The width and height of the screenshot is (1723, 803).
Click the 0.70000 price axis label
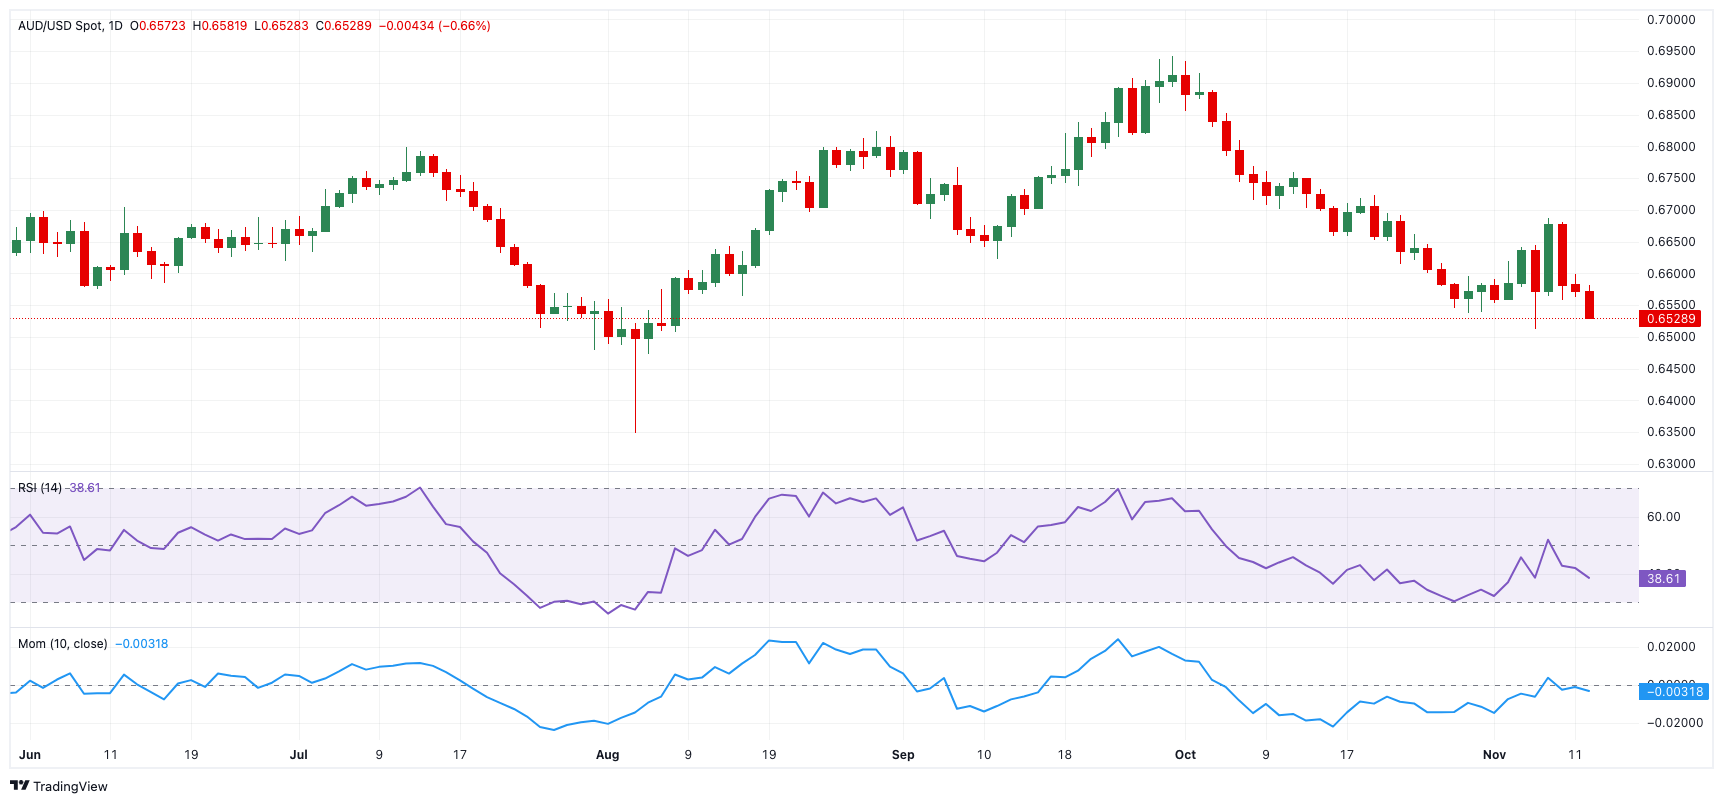pos(1671,20)
